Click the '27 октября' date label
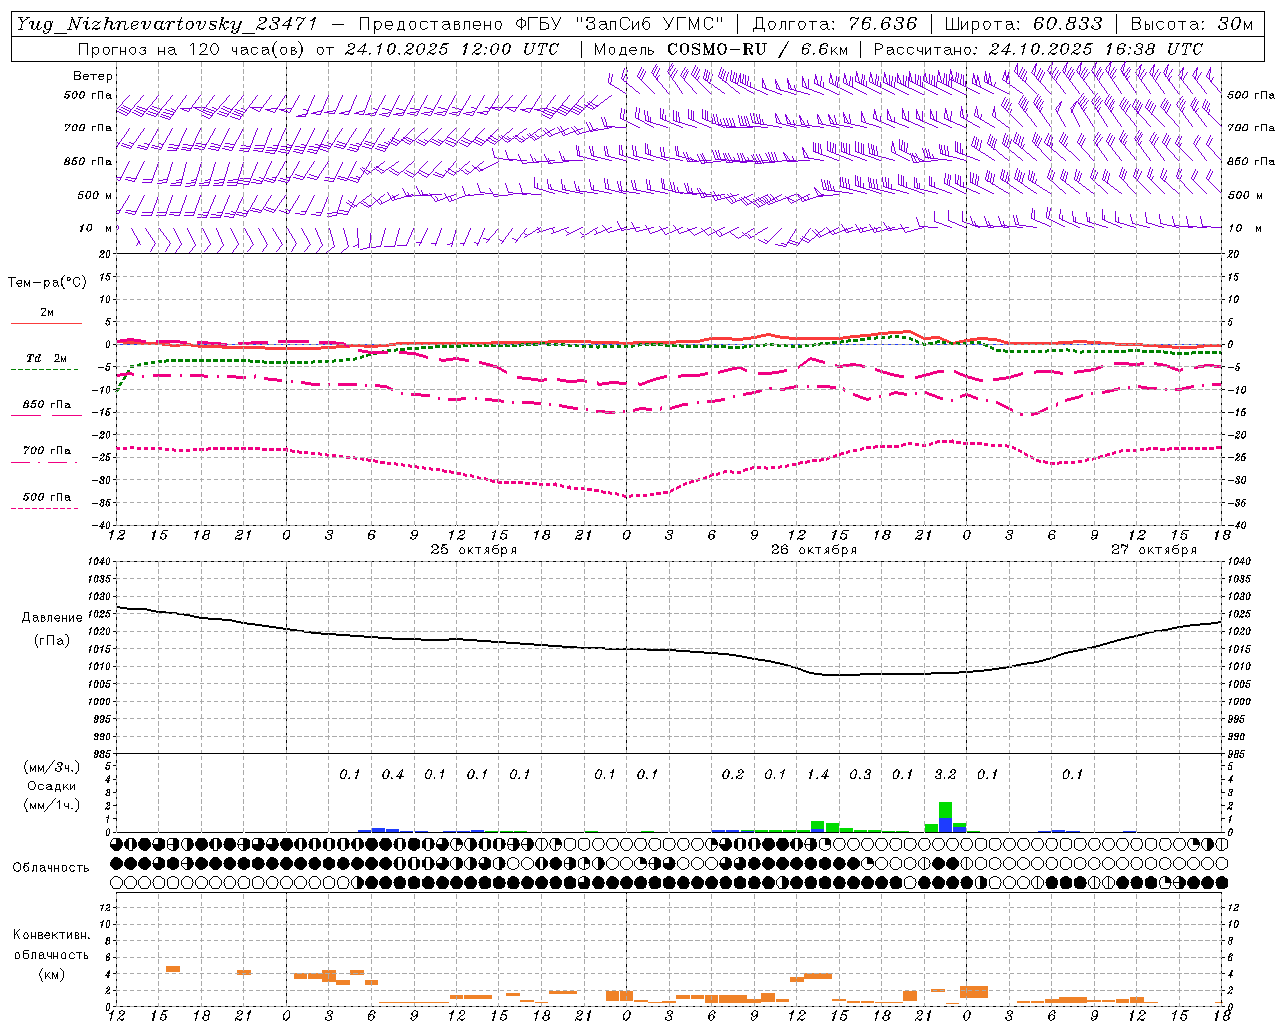Image resolution: width=1280 pixels, height=1024 pixels. point(1154,550)
